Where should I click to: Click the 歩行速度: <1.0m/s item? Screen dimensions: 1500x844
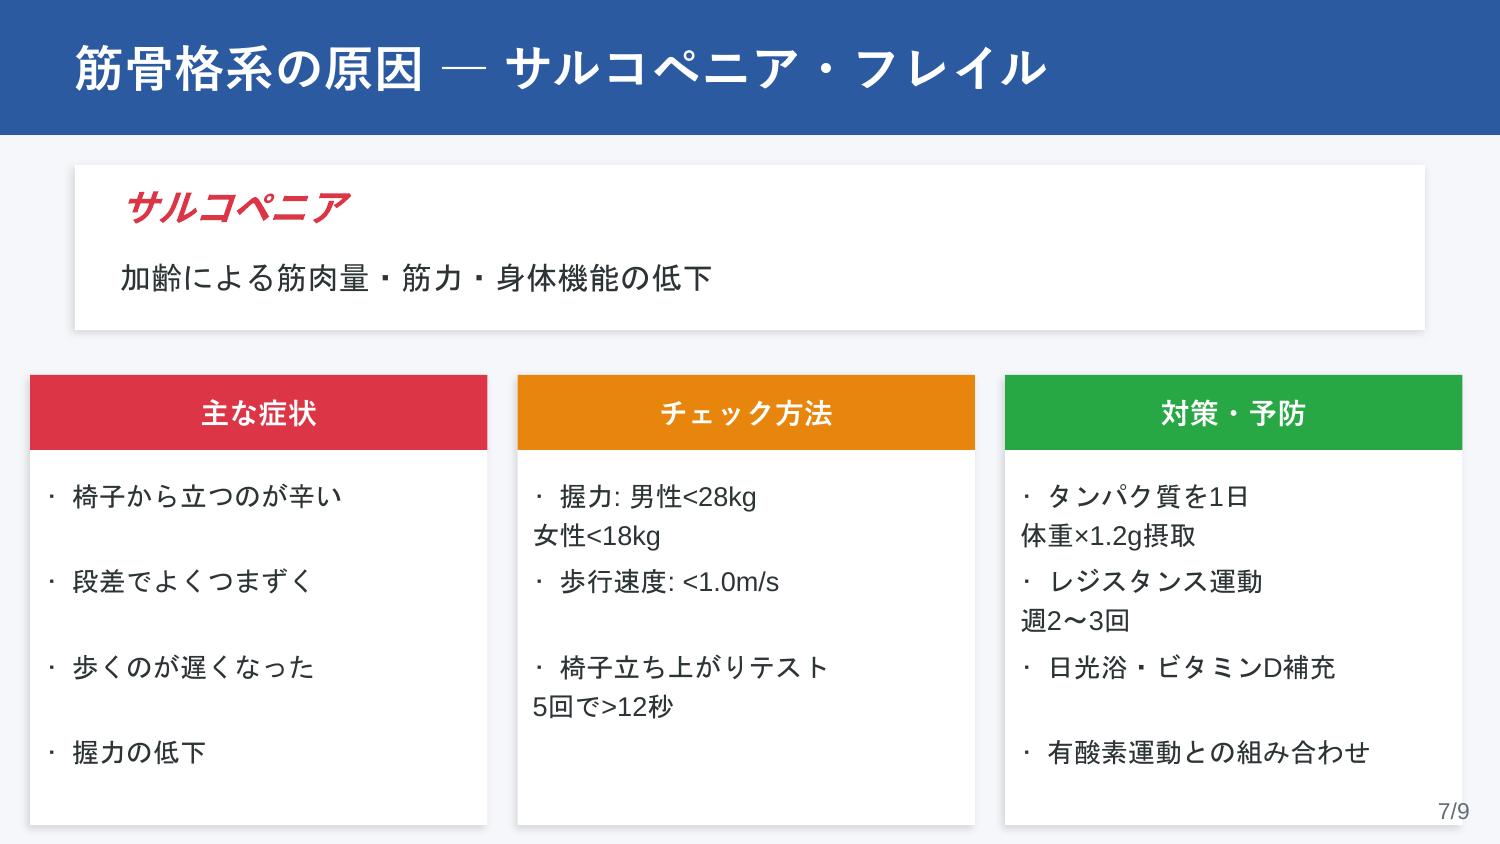(669, 582)
